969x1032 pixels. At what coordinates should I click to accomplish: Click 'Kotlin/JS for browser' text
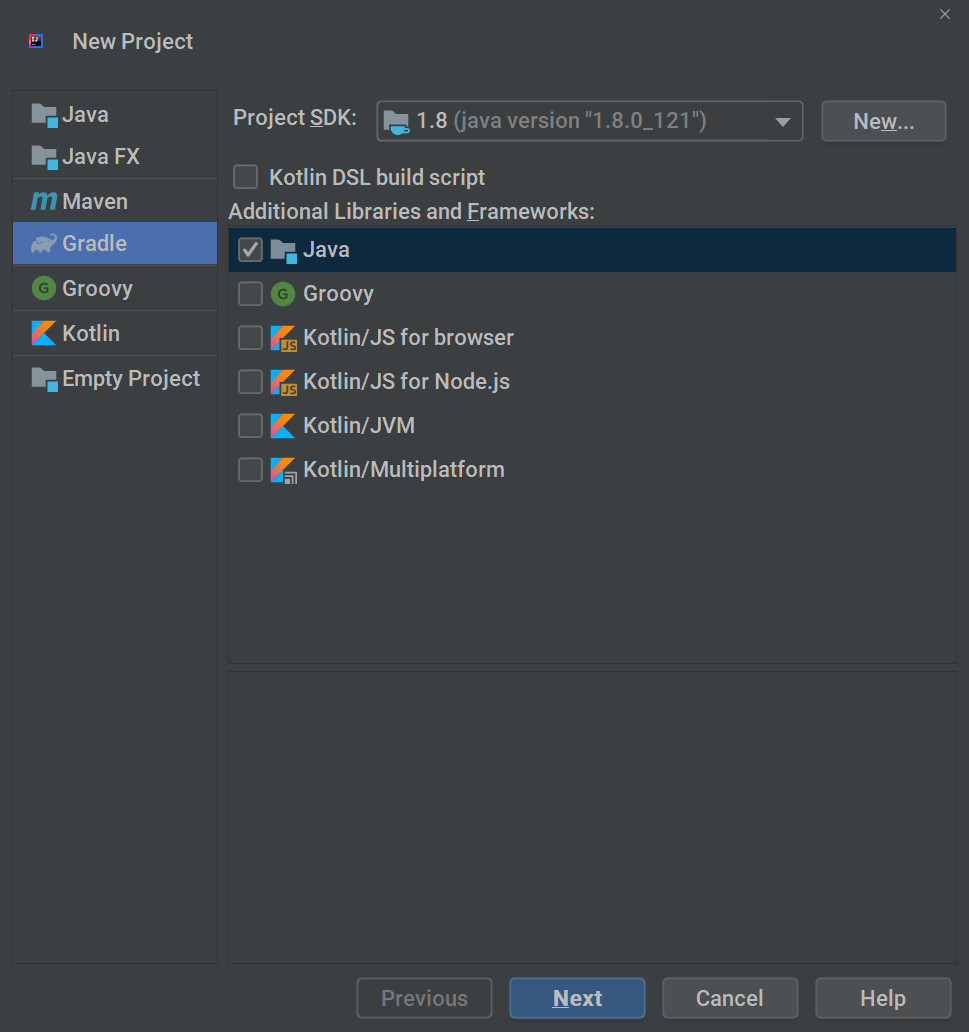click(408, 338)
